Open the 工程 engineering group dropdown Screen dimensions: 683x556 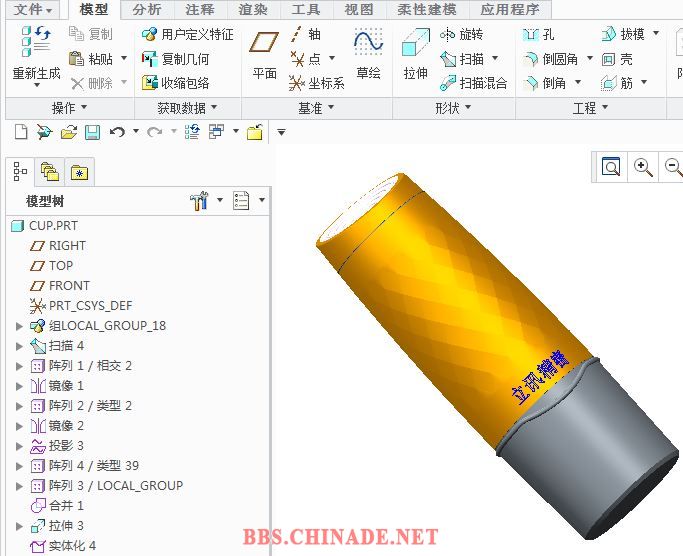(590, 108)
